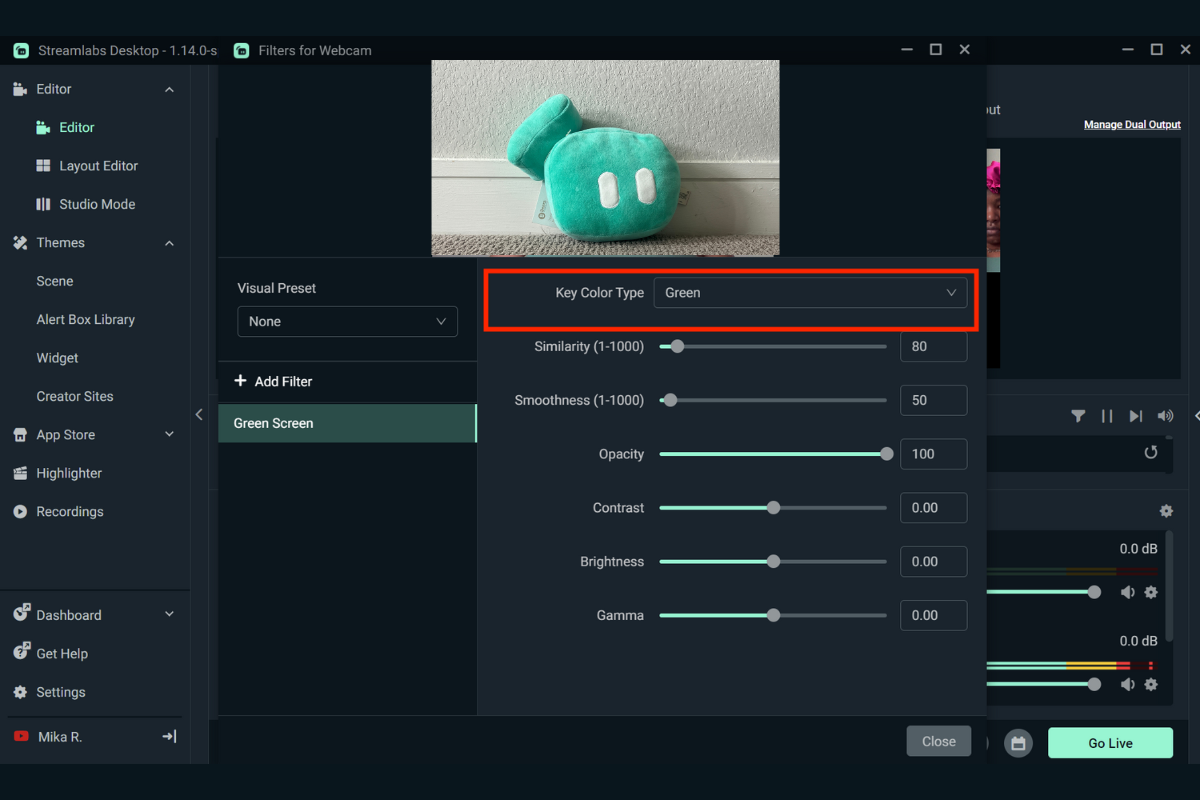Open the preview filter options
Image resolution: width=1200 pixels, height=800 pixels.
tap(1078, 415)
